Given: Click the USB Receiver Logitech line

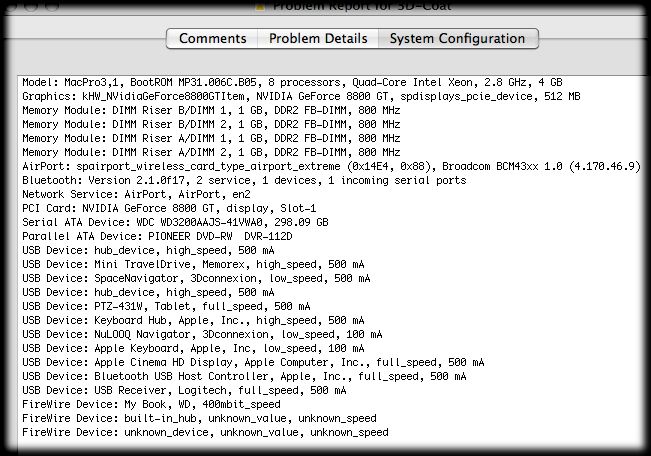Looking at the screenshot, I should point(184,390).
